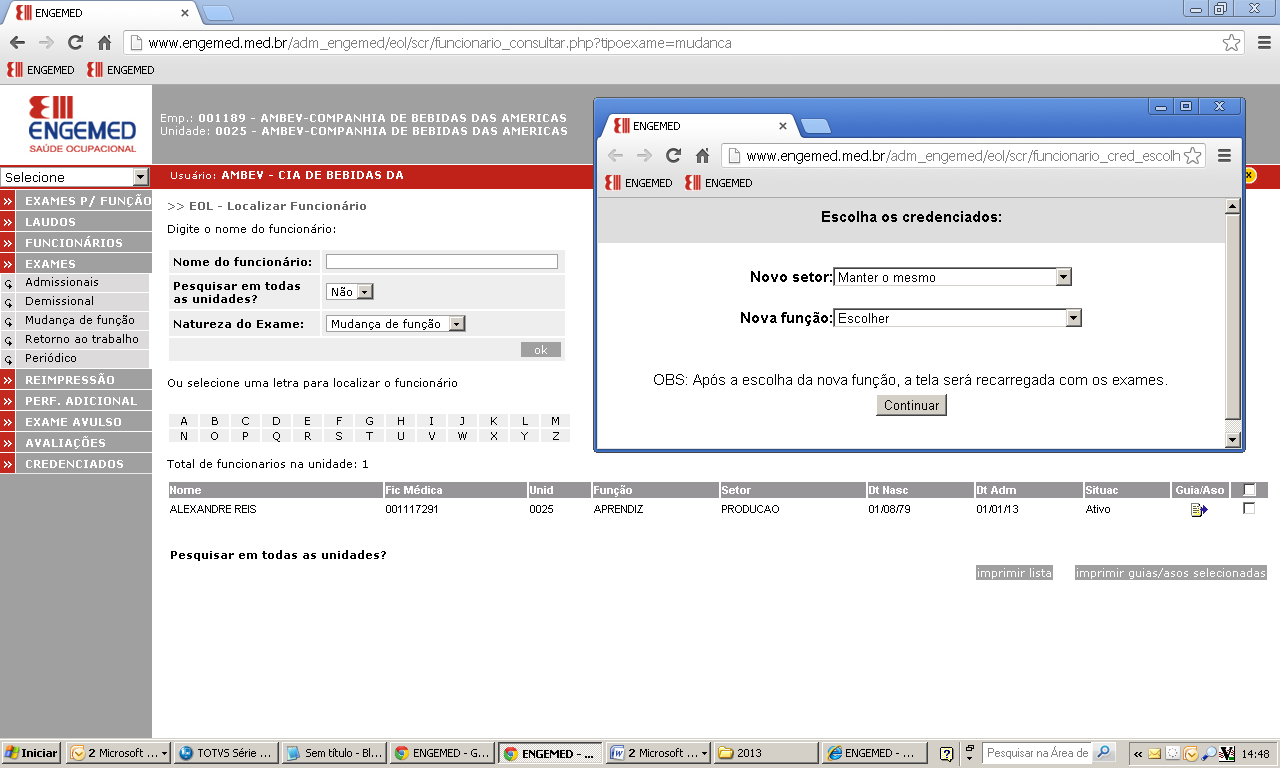
Task: Click the popup scrollbar up arrow
Action: point(1232,206)
